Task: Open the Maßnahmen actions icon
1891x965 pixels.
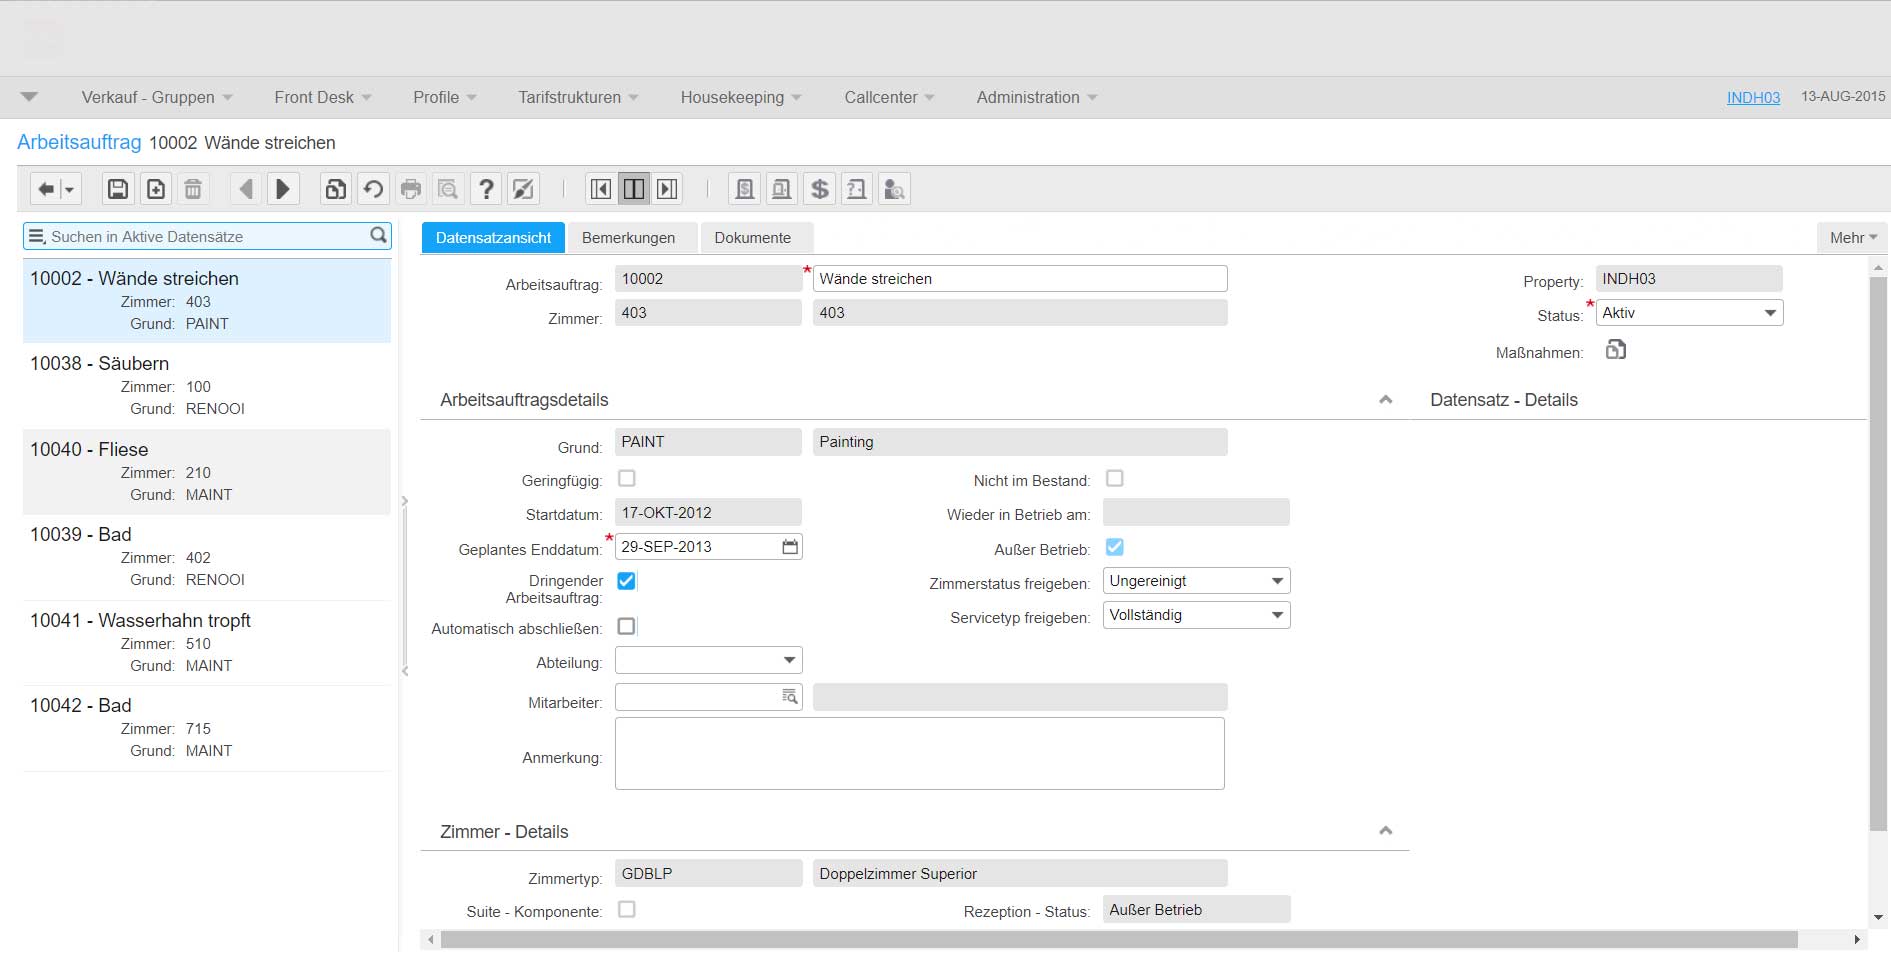Action: (x=1615, y=350)
